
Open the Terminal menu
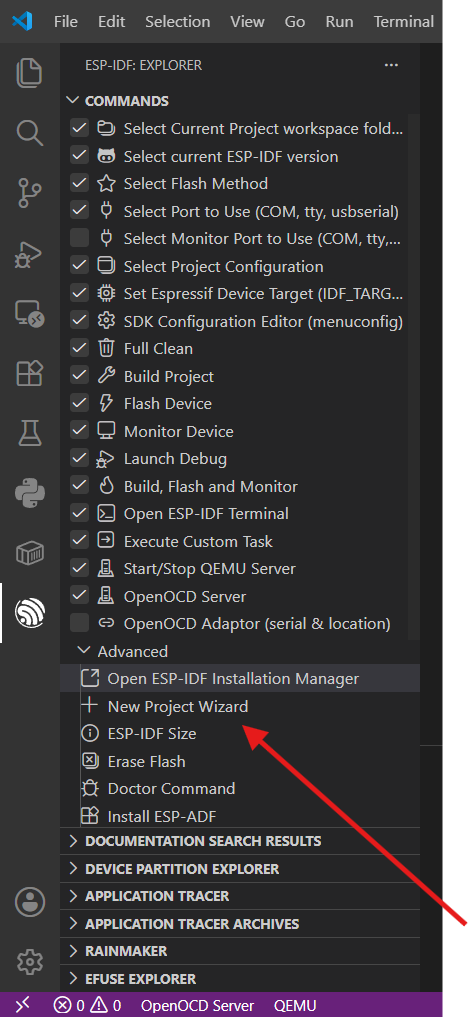[404, 21]
